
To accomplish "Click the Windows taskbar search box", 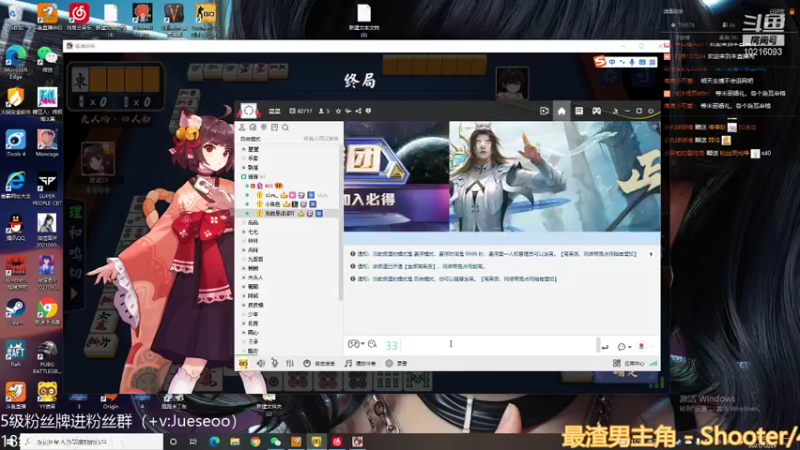I will tap(92, 441).
